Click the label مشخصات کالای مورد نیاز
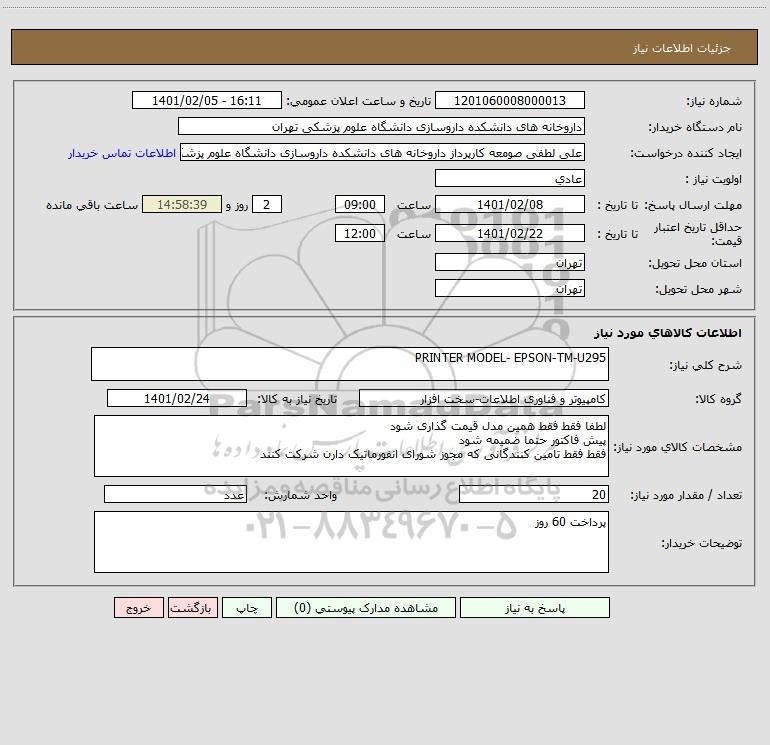Viewport: 770px width, 745px height. pyautogui.click(x=678, y=447)
